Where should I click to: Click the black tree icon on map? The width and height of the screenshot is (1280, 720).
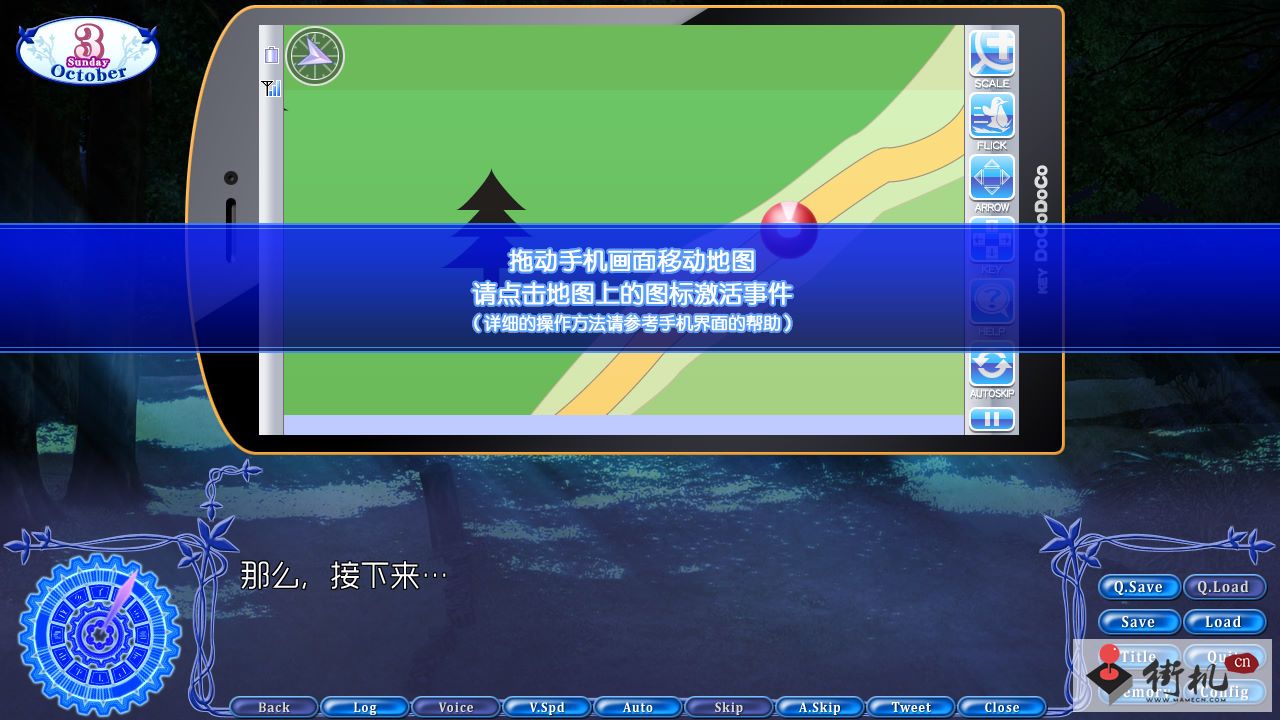pos(491,225)
